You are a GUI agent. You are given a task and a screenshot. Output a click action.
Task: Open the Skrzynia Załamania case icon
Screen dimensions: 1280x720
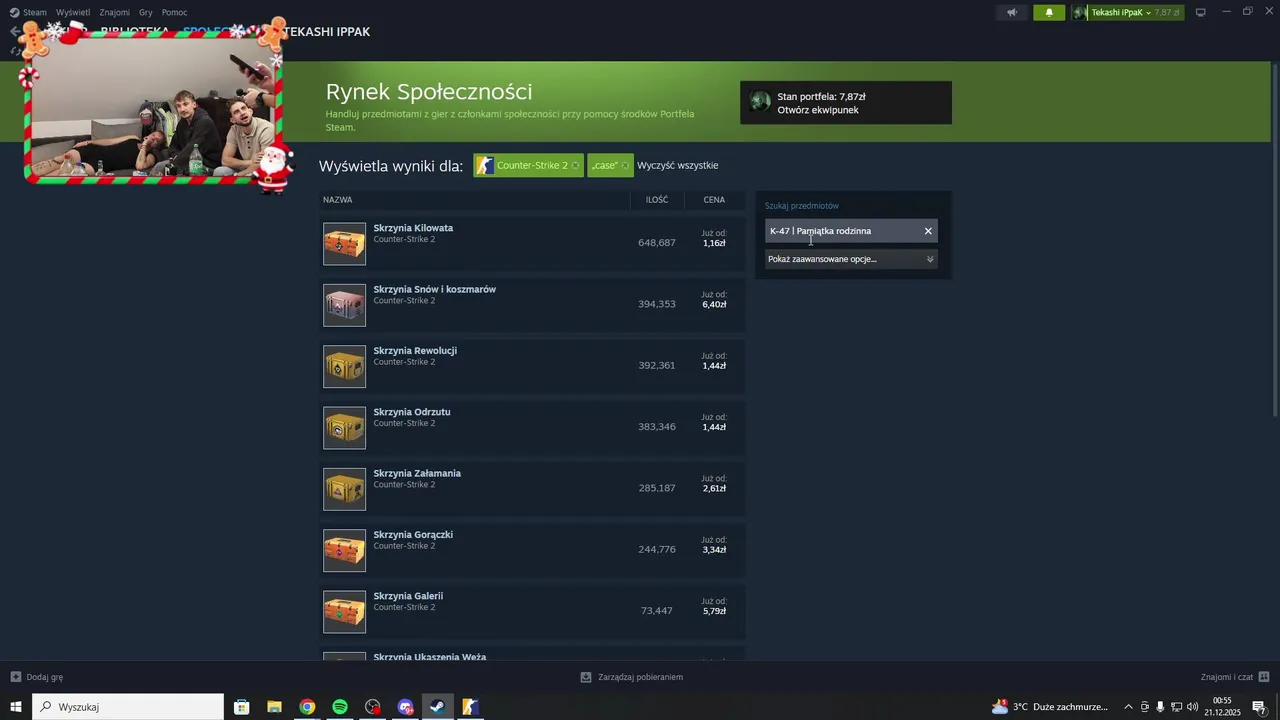click(344, 489)
